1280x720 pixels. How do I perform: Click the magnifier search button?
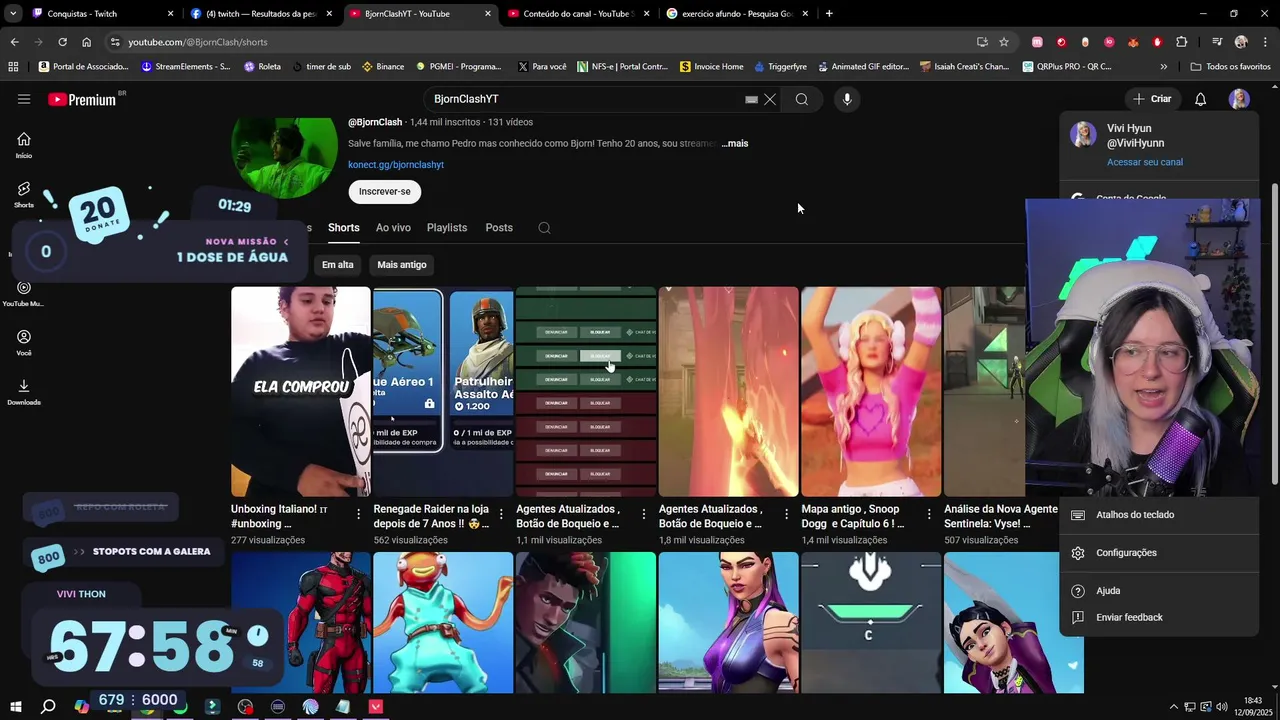[802, 99]
